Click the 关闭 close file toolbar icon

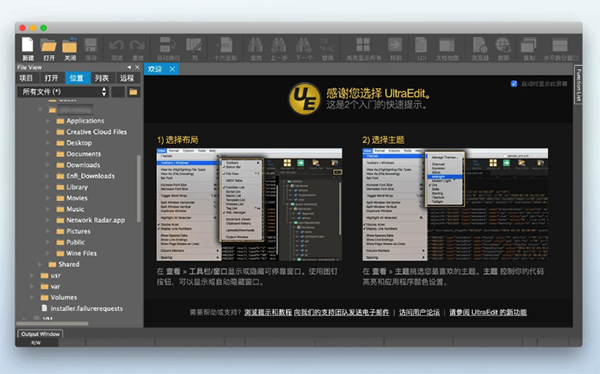(70, 49)
